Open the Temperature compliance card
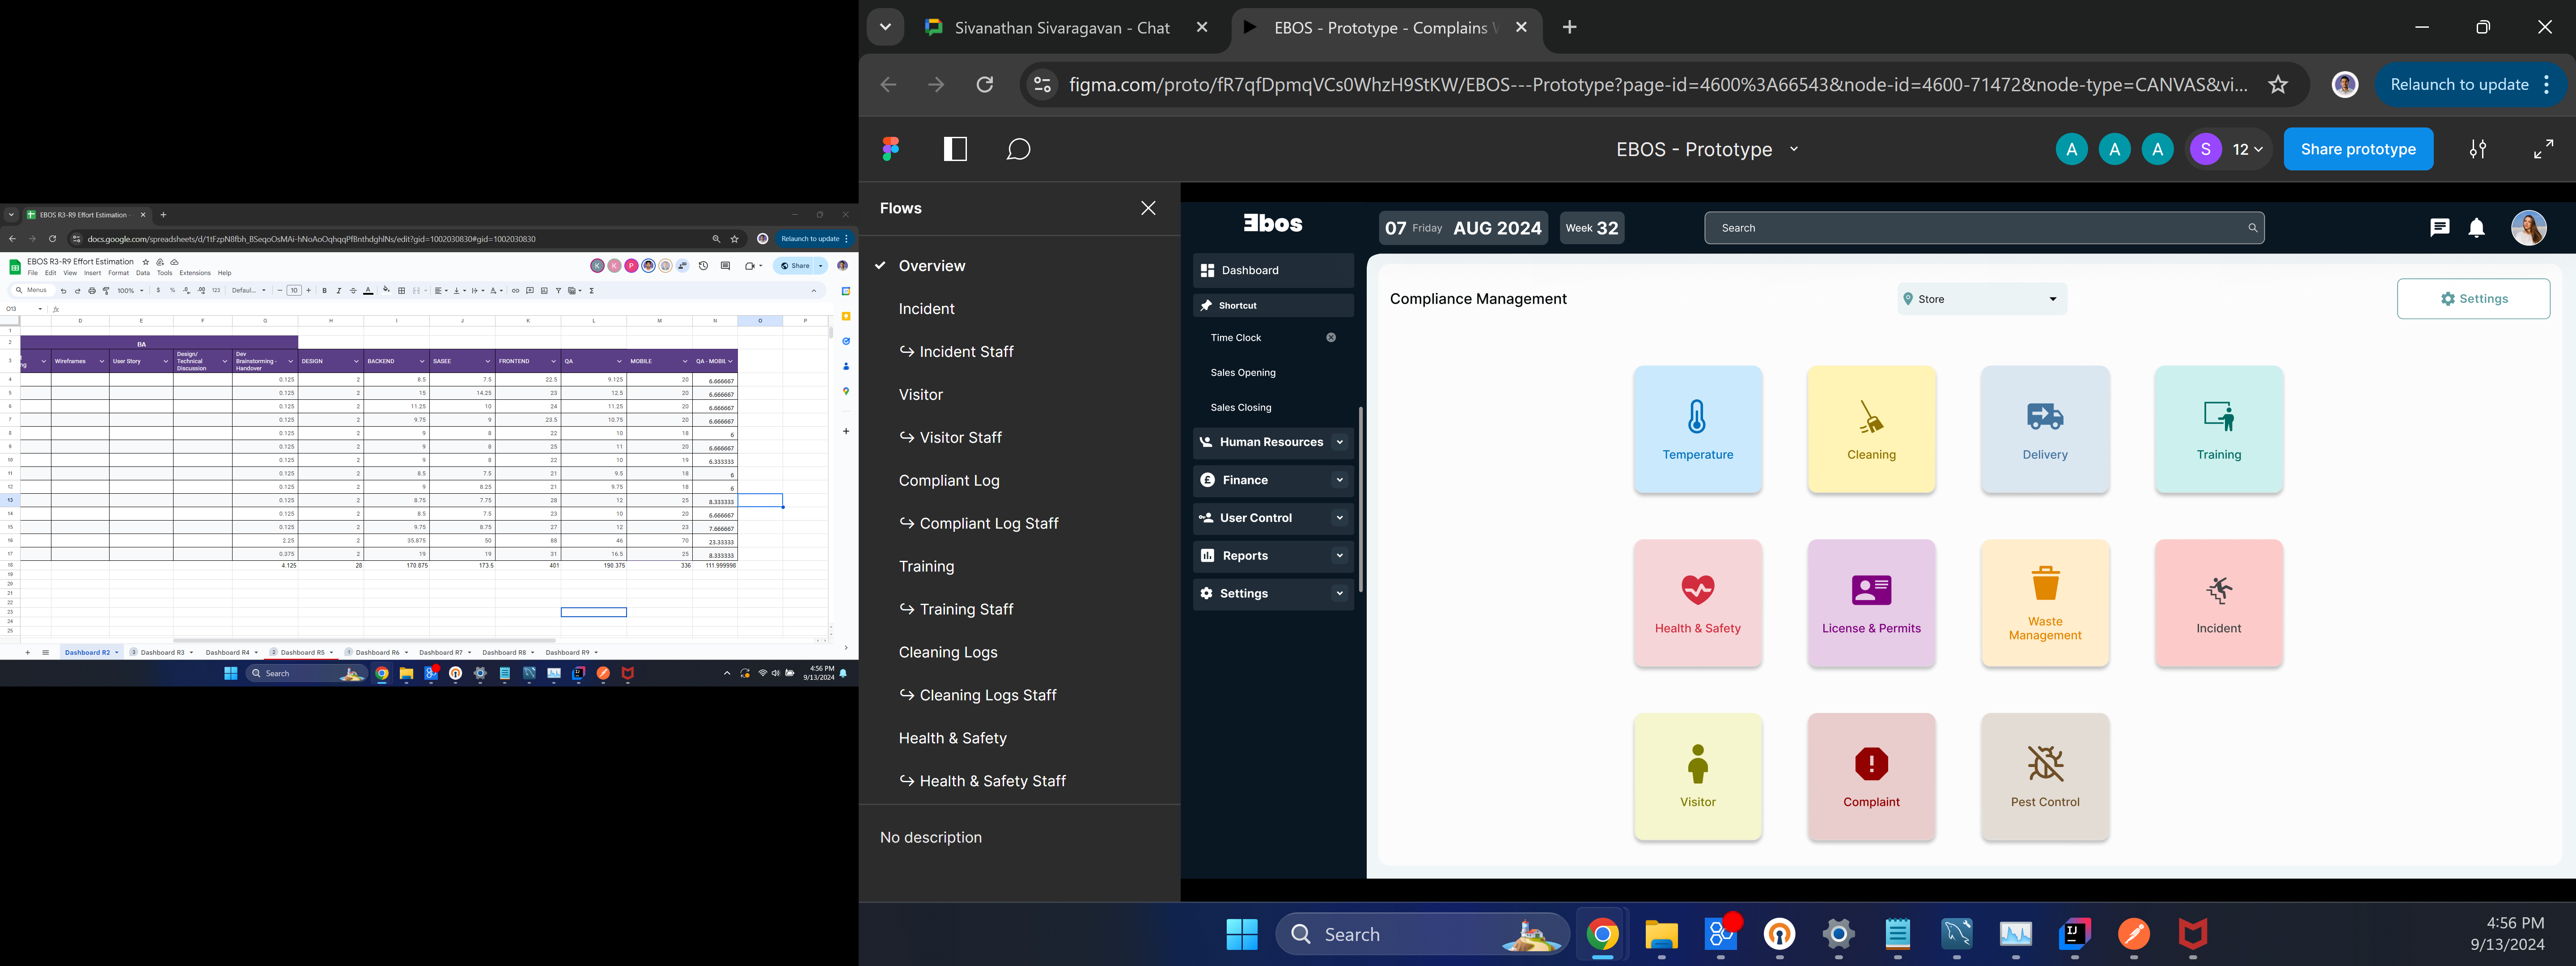2576x966 pixels. 1697,429
